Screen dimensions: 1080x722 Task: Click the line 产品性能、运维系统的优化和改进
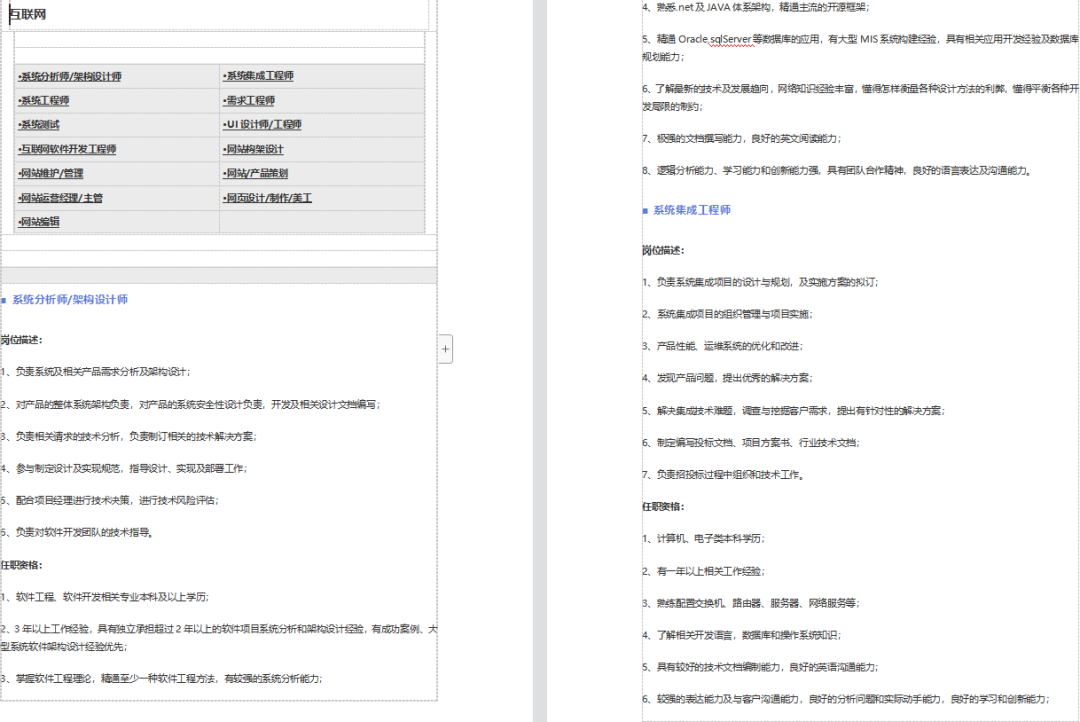pos(723,347)
